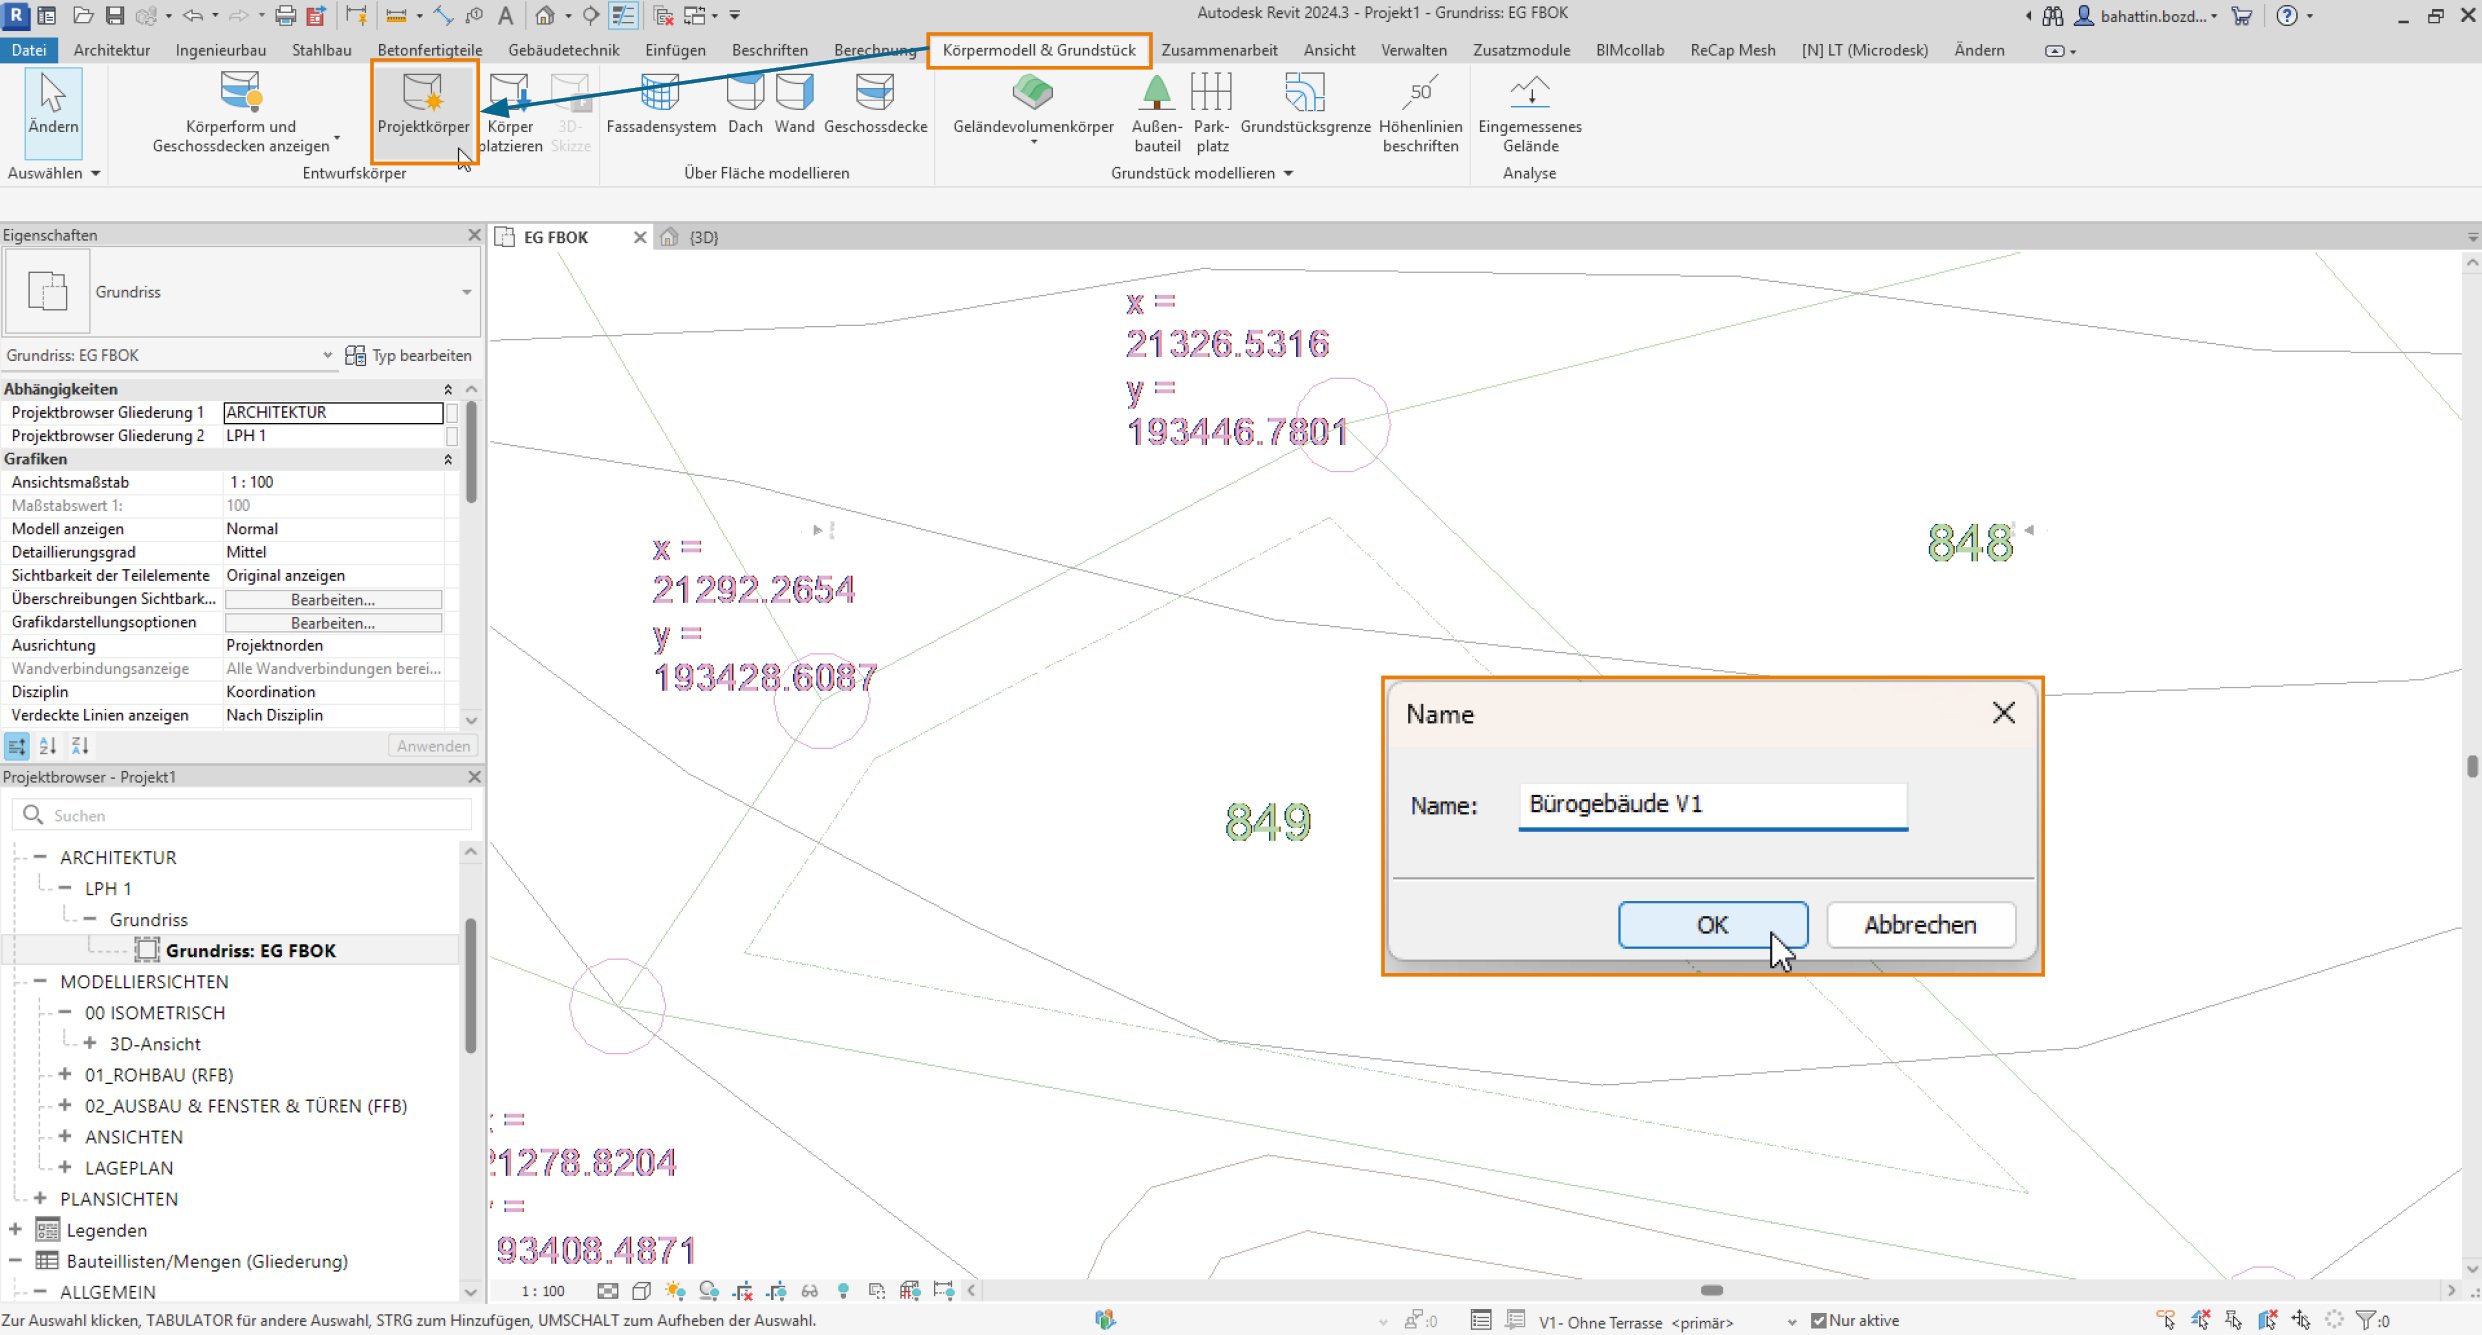Image resolution: width=2482 pixels, height=1335 pixels.
Task: Click Bearbeiten for Grafikdarstellungsoptionen
Action: point(333,623)
